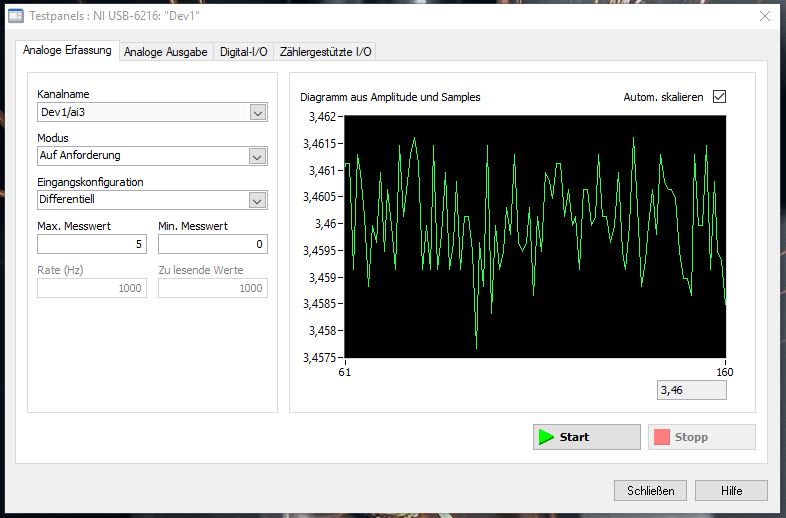This screenshot has height=518, width=786.
Task: Click the 3,462 y-axis label
Action: [x=322, y=117]
